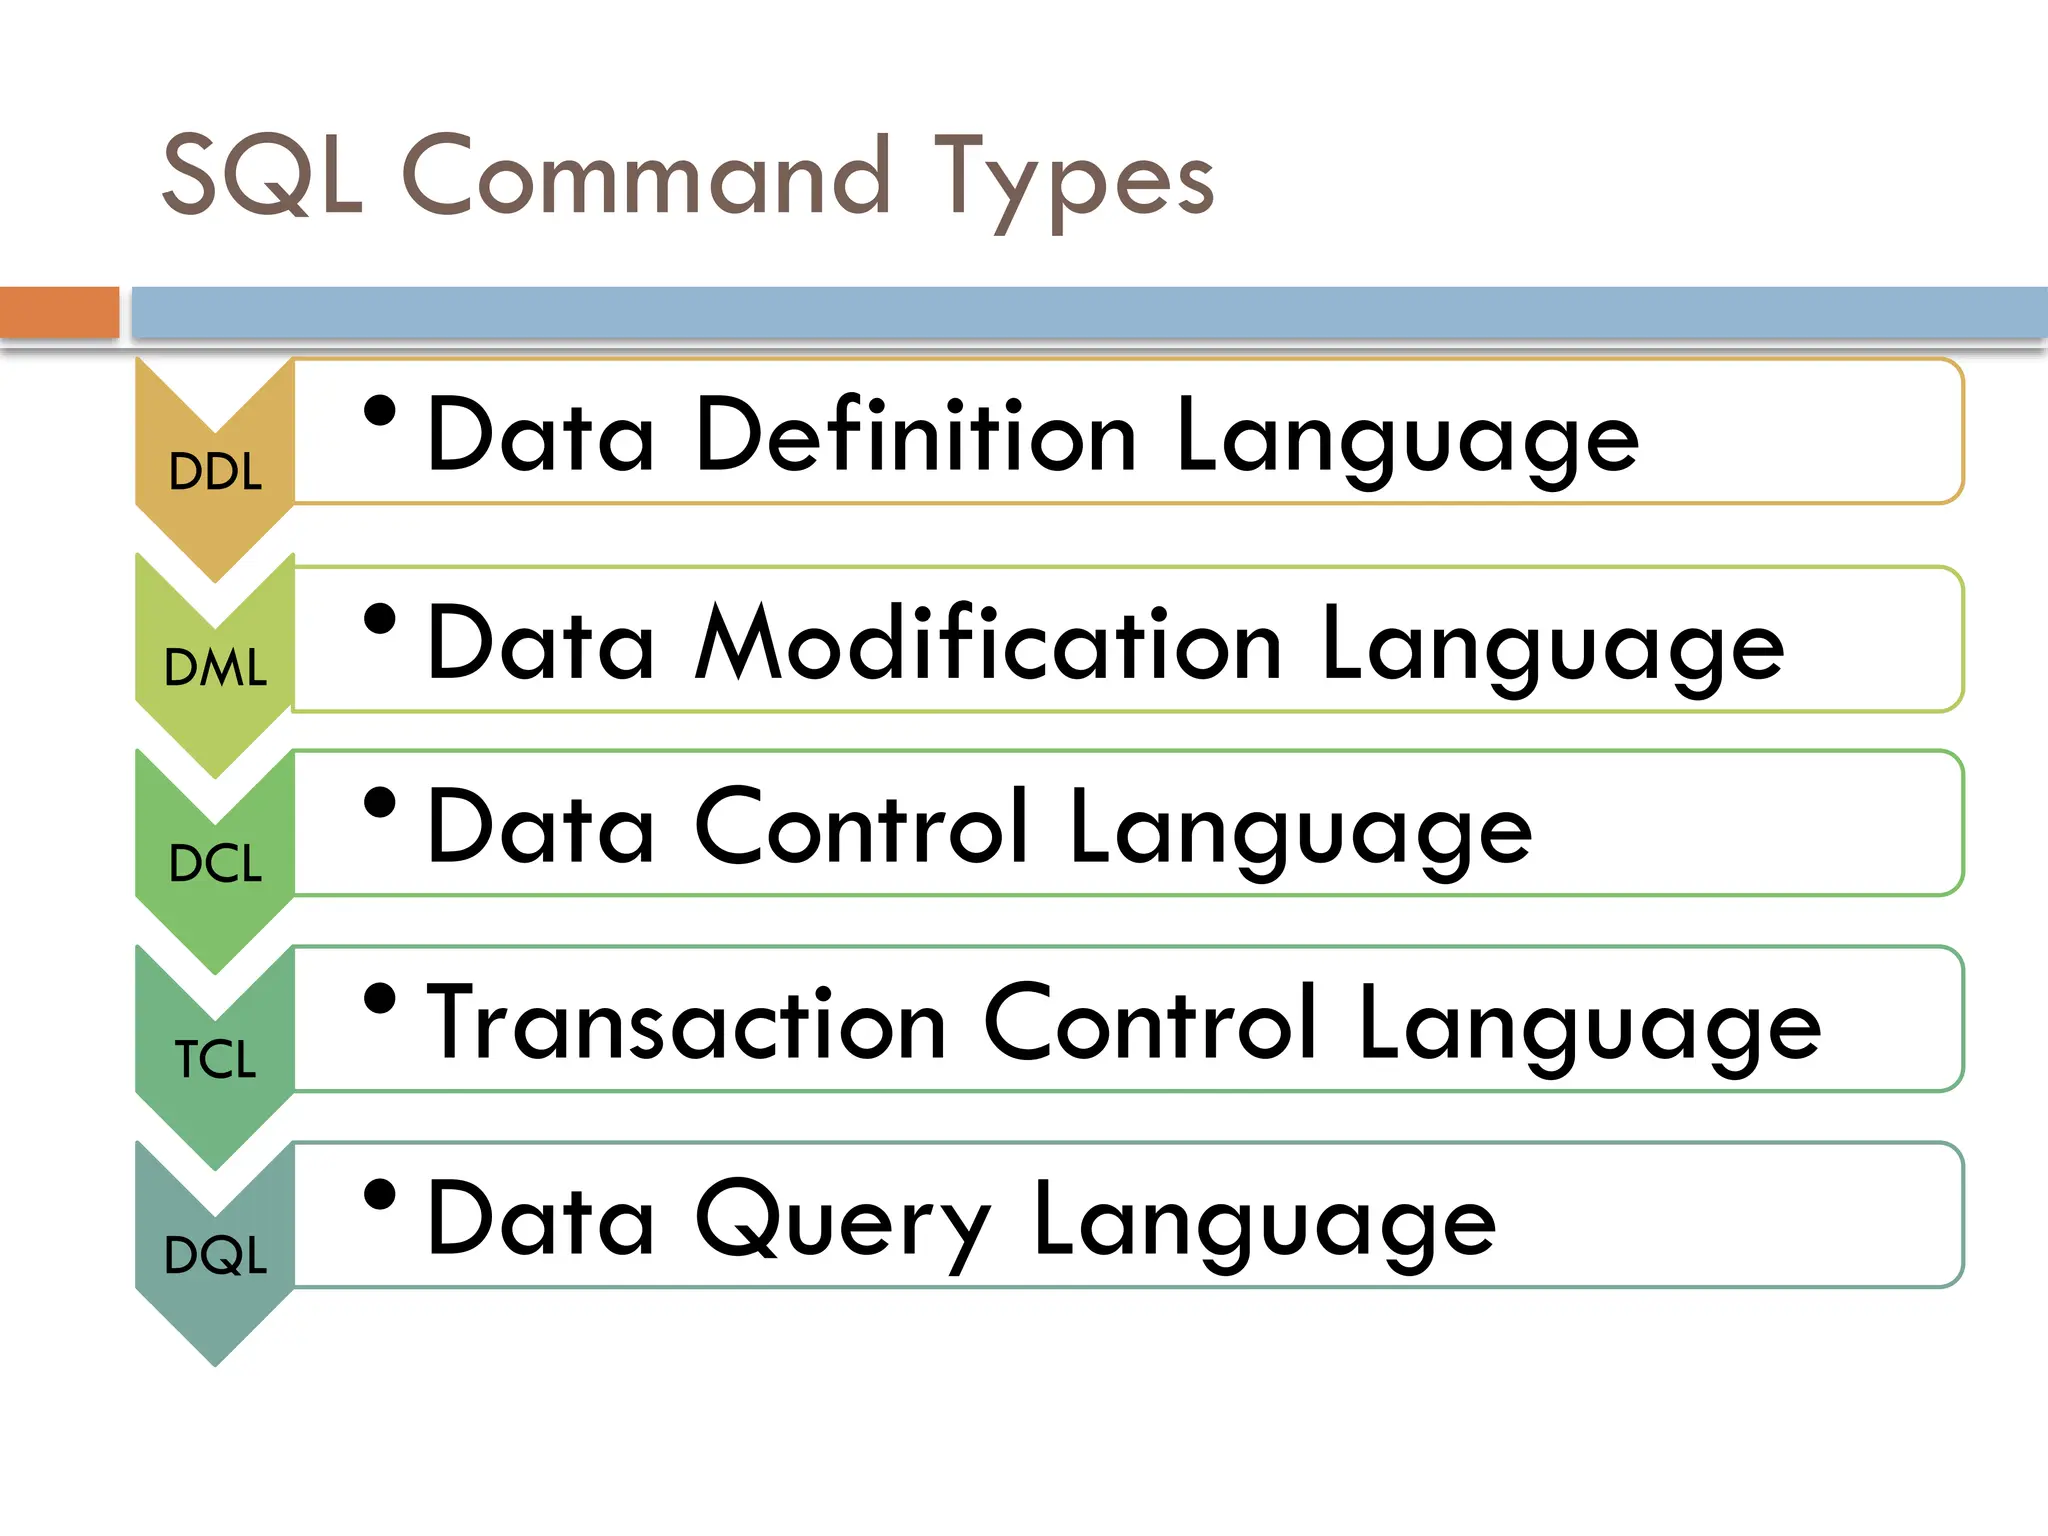The width and height of the screenshot is (2048, 1536).
Task: Select the SQL Command Types title
Action: 688,177
